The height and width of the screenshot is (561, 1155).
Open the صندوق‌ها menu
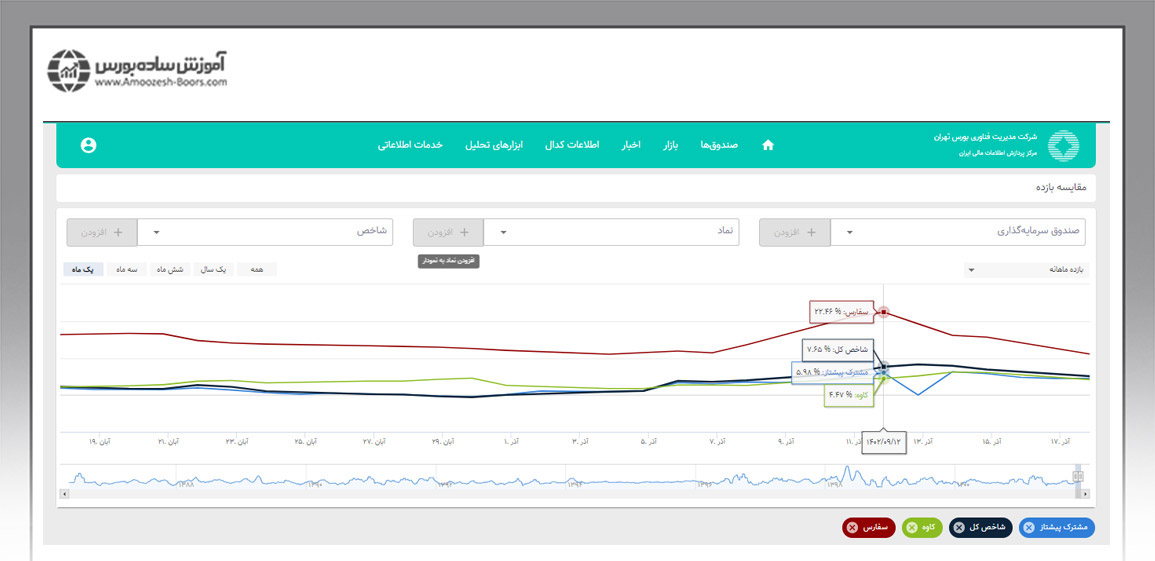pos(718,145)
